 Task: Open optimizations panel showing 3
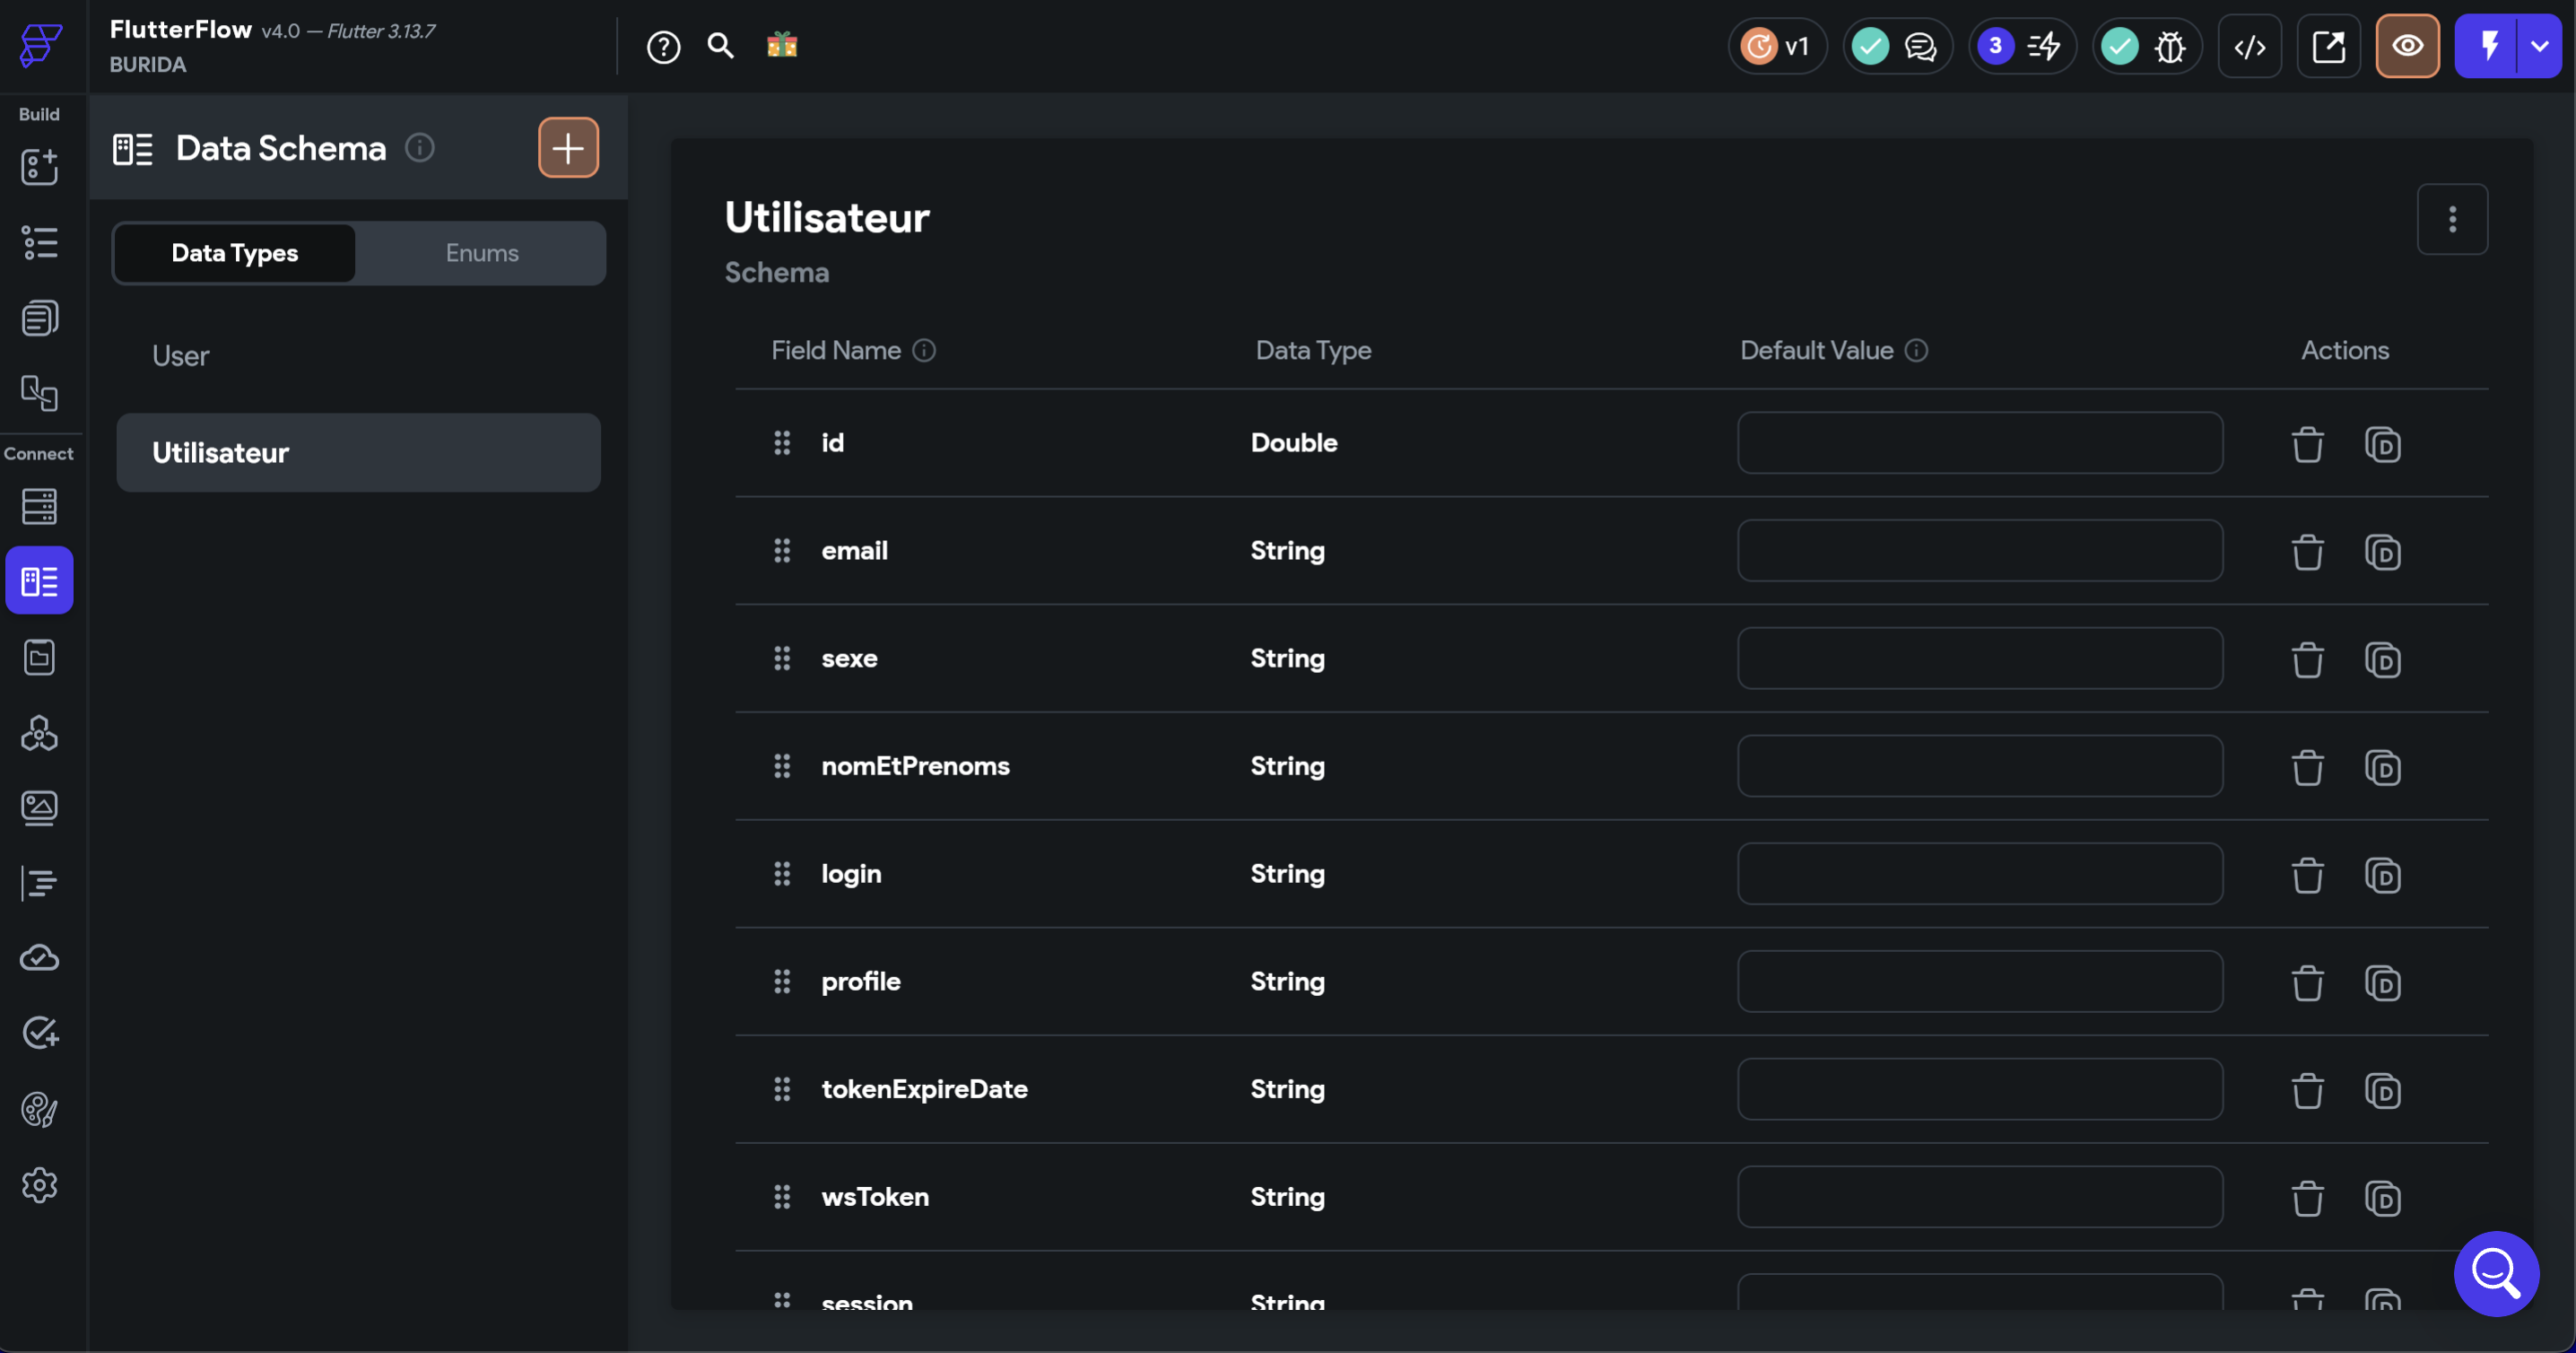pyautogui.click(x=2022, y=46)
